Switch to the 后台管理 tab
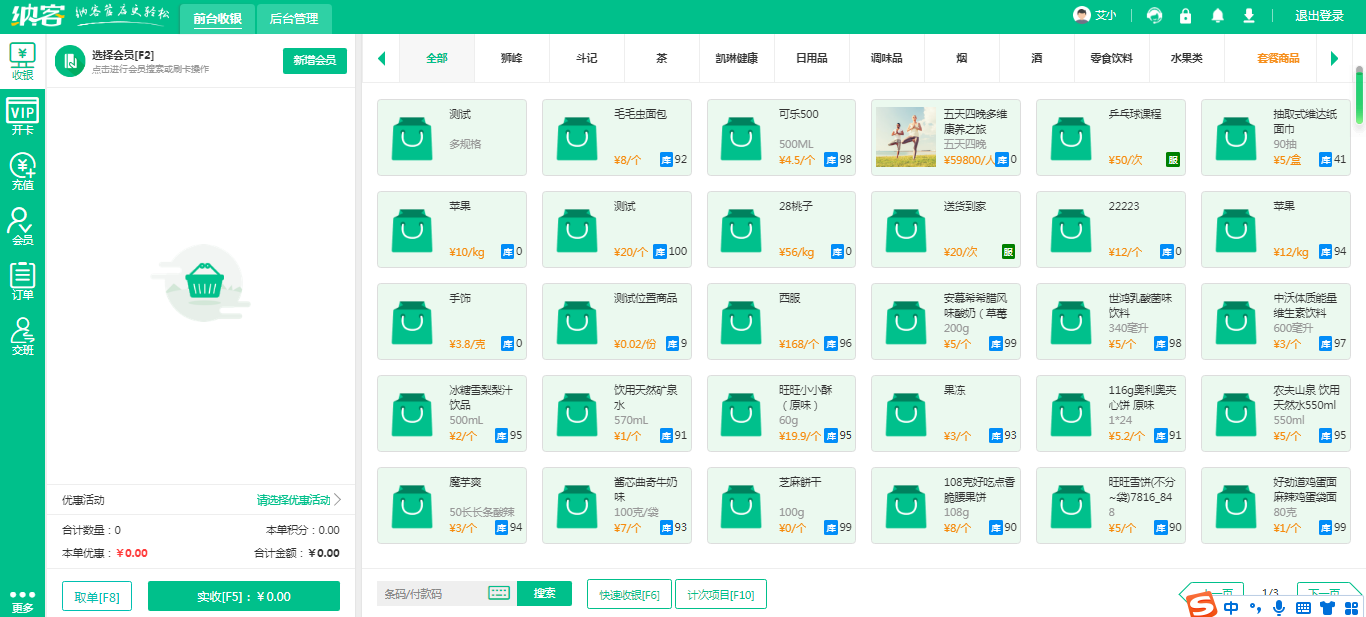The image size is (1366, 617). [x=294, y=18]
